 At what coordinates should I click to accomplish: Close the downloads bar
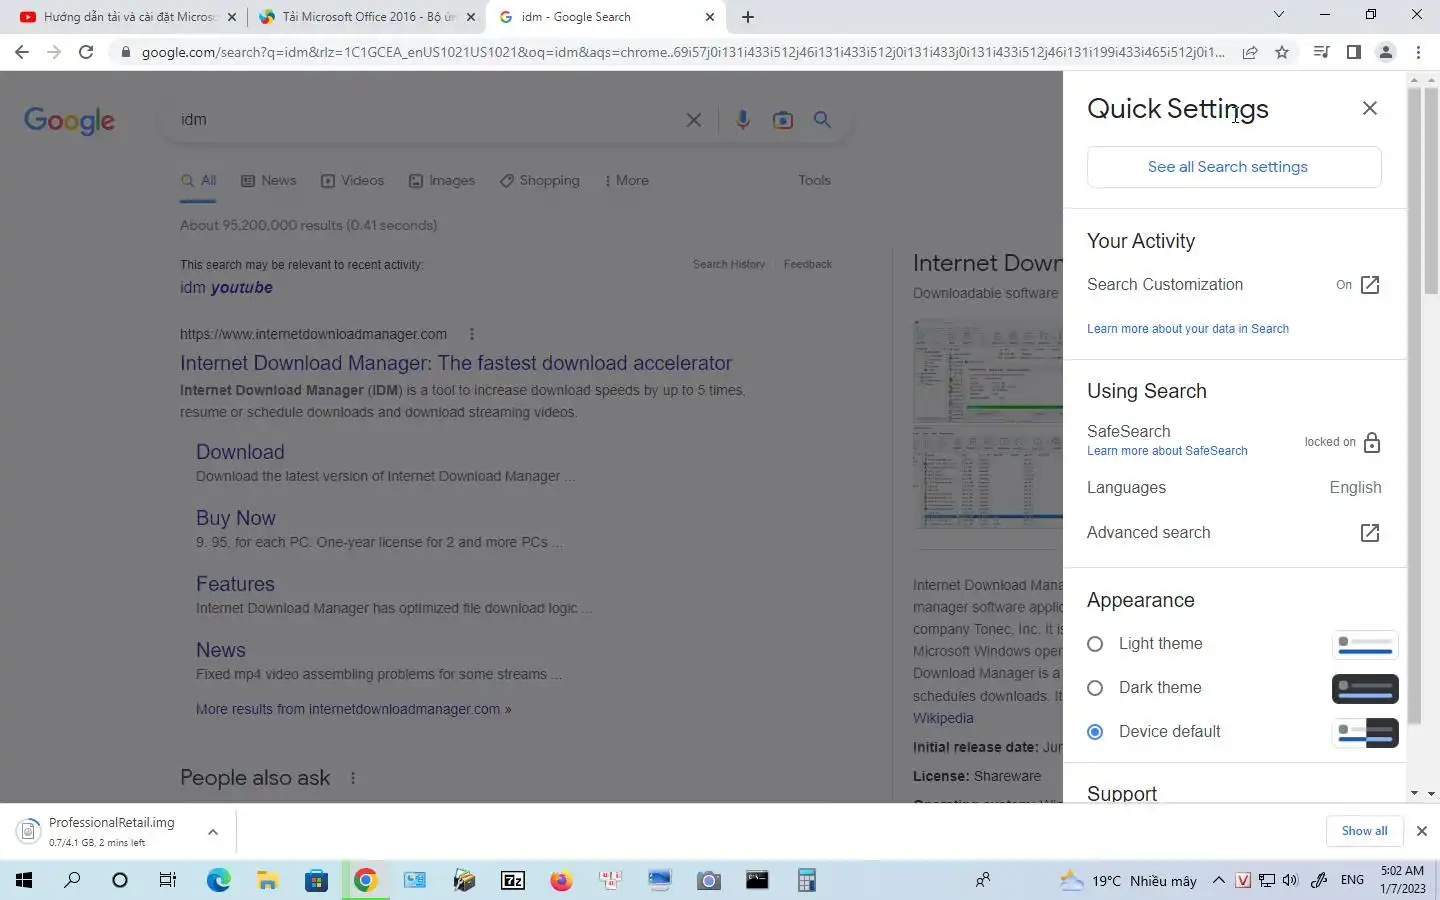point(1421,831)
